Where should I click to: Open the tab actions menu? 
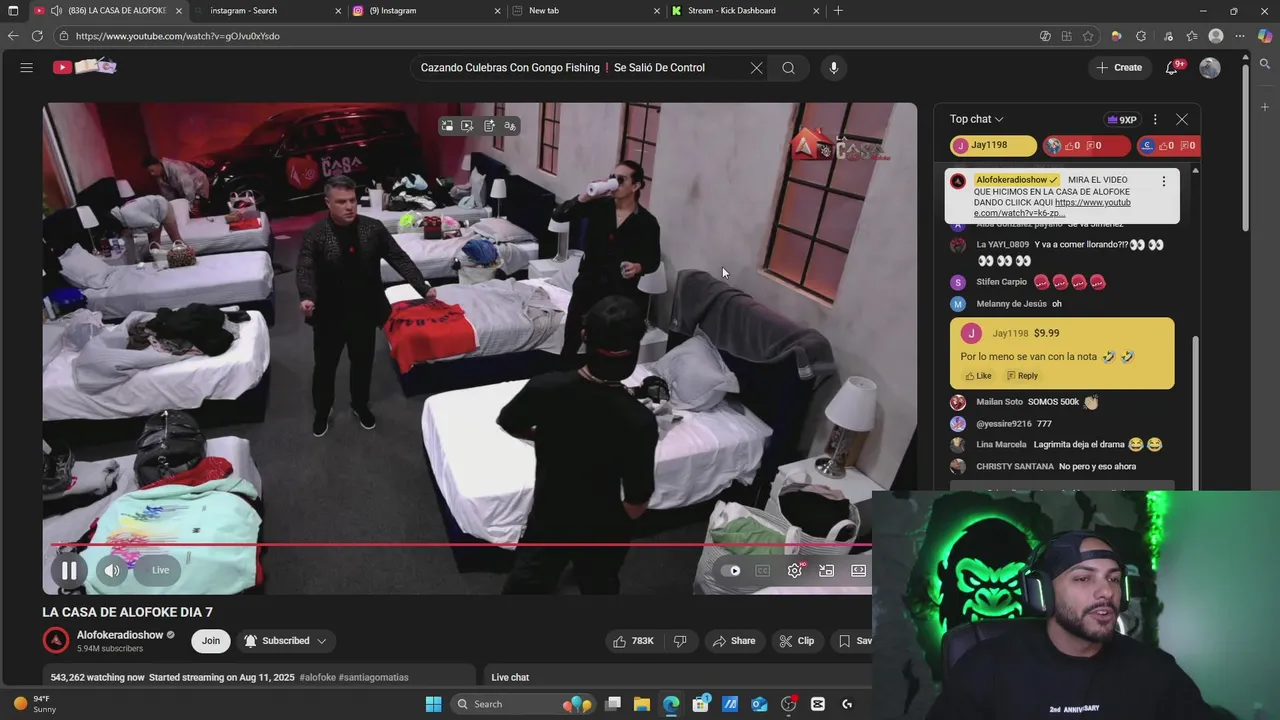click(x=13, y=11)
